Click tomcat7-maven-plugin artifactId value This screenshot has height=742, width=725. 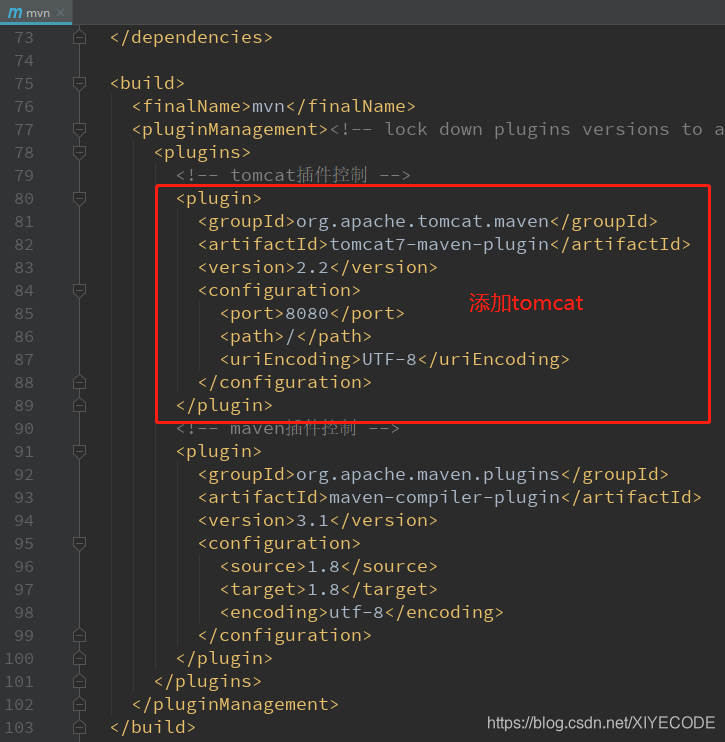(439, 245)
